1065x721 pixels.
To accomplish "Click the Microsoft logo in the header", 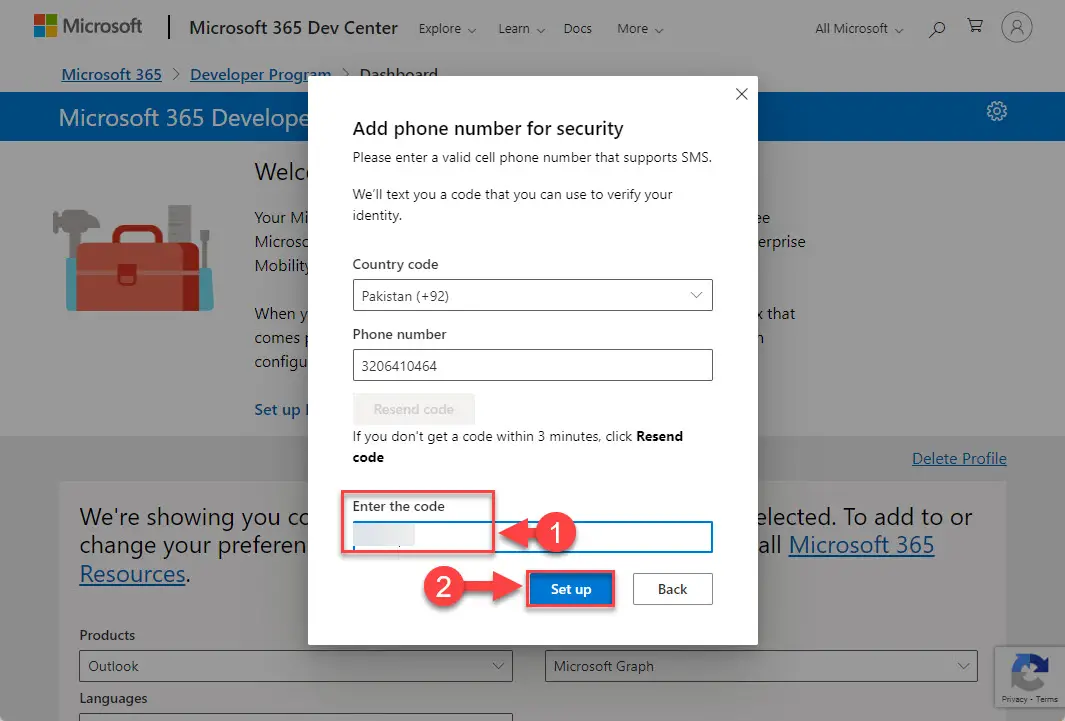I will [88, 25].
